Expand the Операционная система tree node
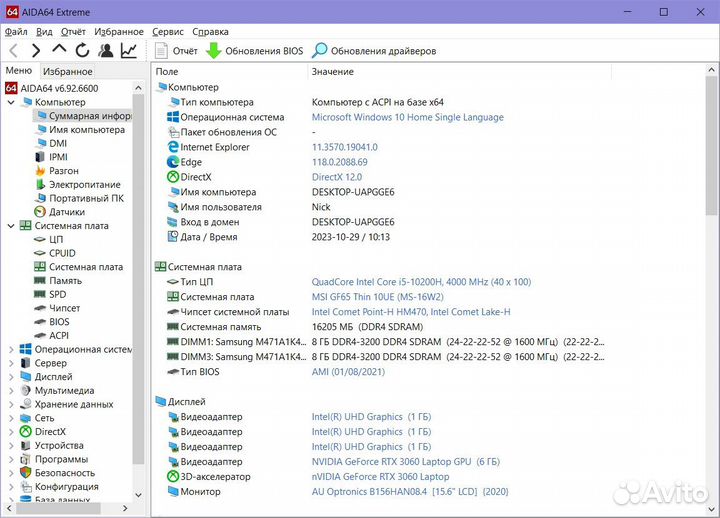 11,349
